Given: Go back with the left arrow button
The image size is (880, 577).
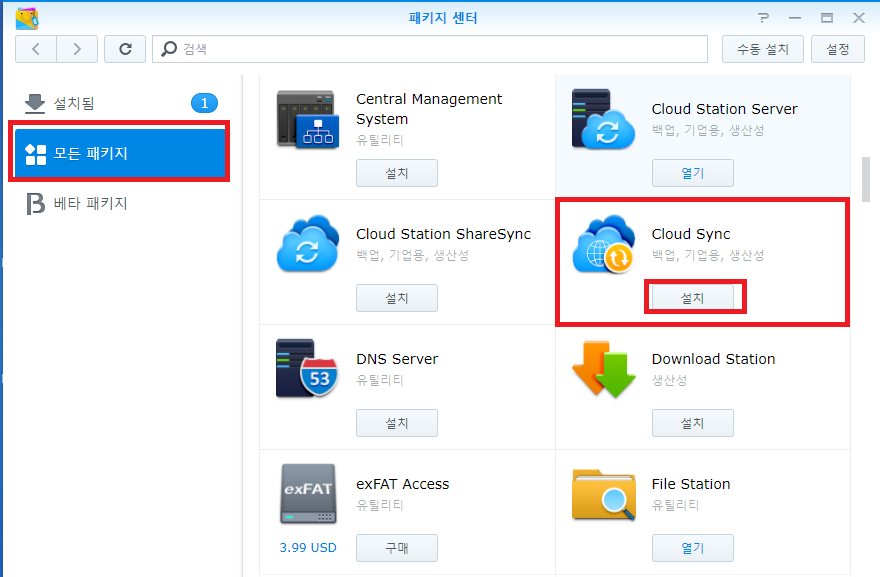Looking at the screenshot, I should coord(36,49).
